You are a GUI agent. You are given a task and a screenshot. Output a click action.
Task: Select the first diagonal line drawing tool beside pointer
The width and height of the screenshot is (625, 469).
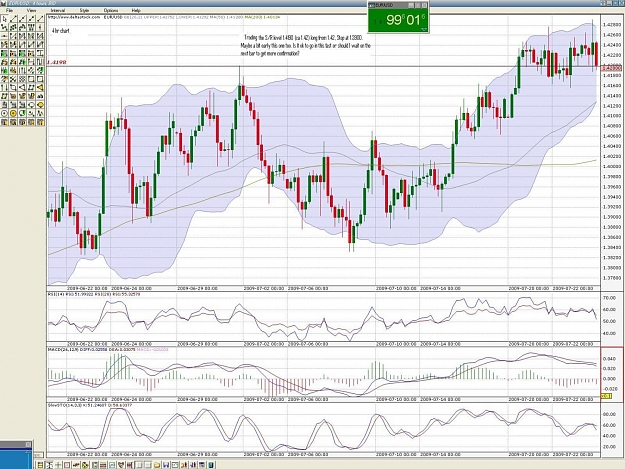click(13, 19)
